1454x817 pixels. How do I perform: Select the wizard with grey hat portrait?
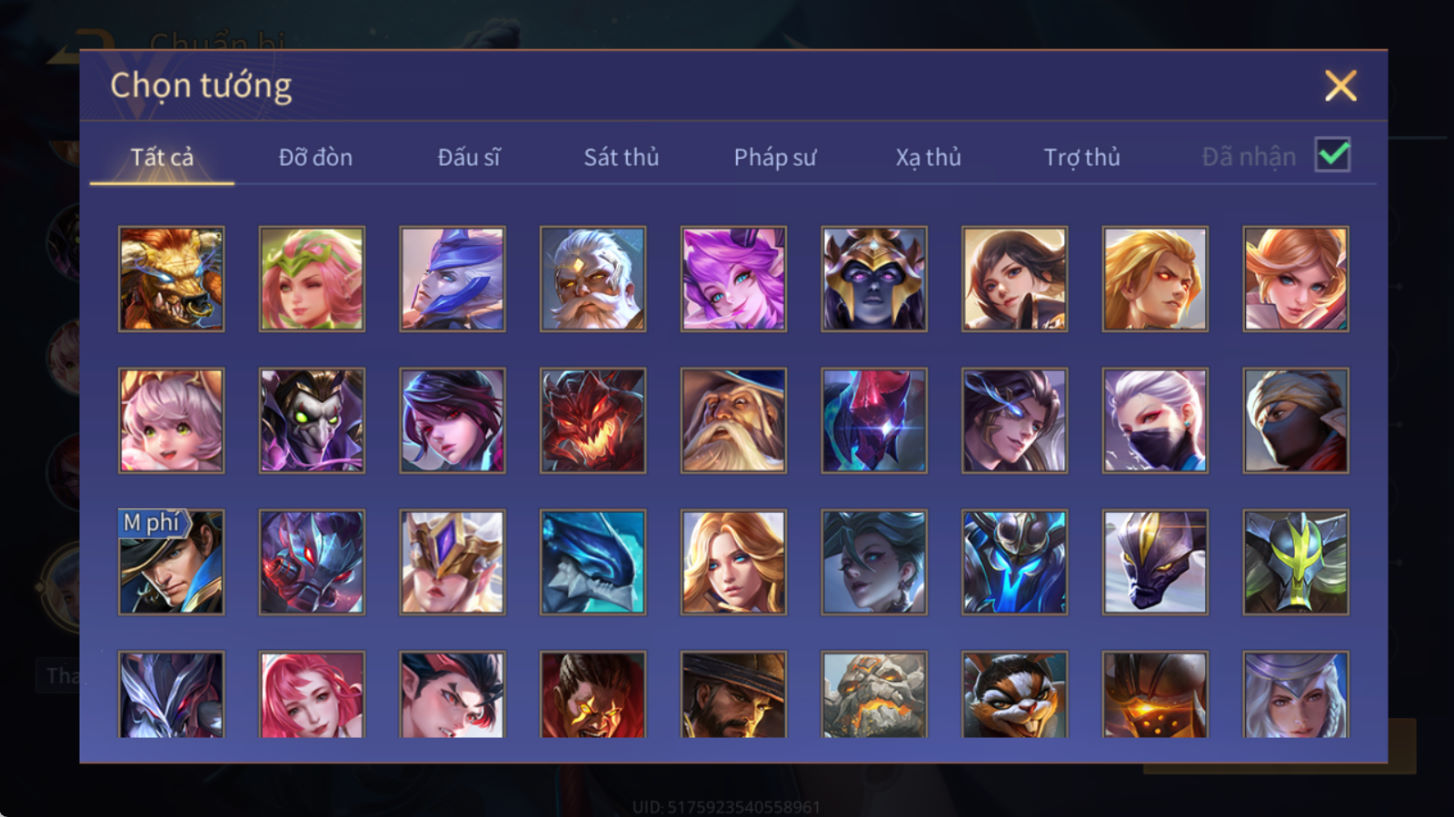point(733,421)
